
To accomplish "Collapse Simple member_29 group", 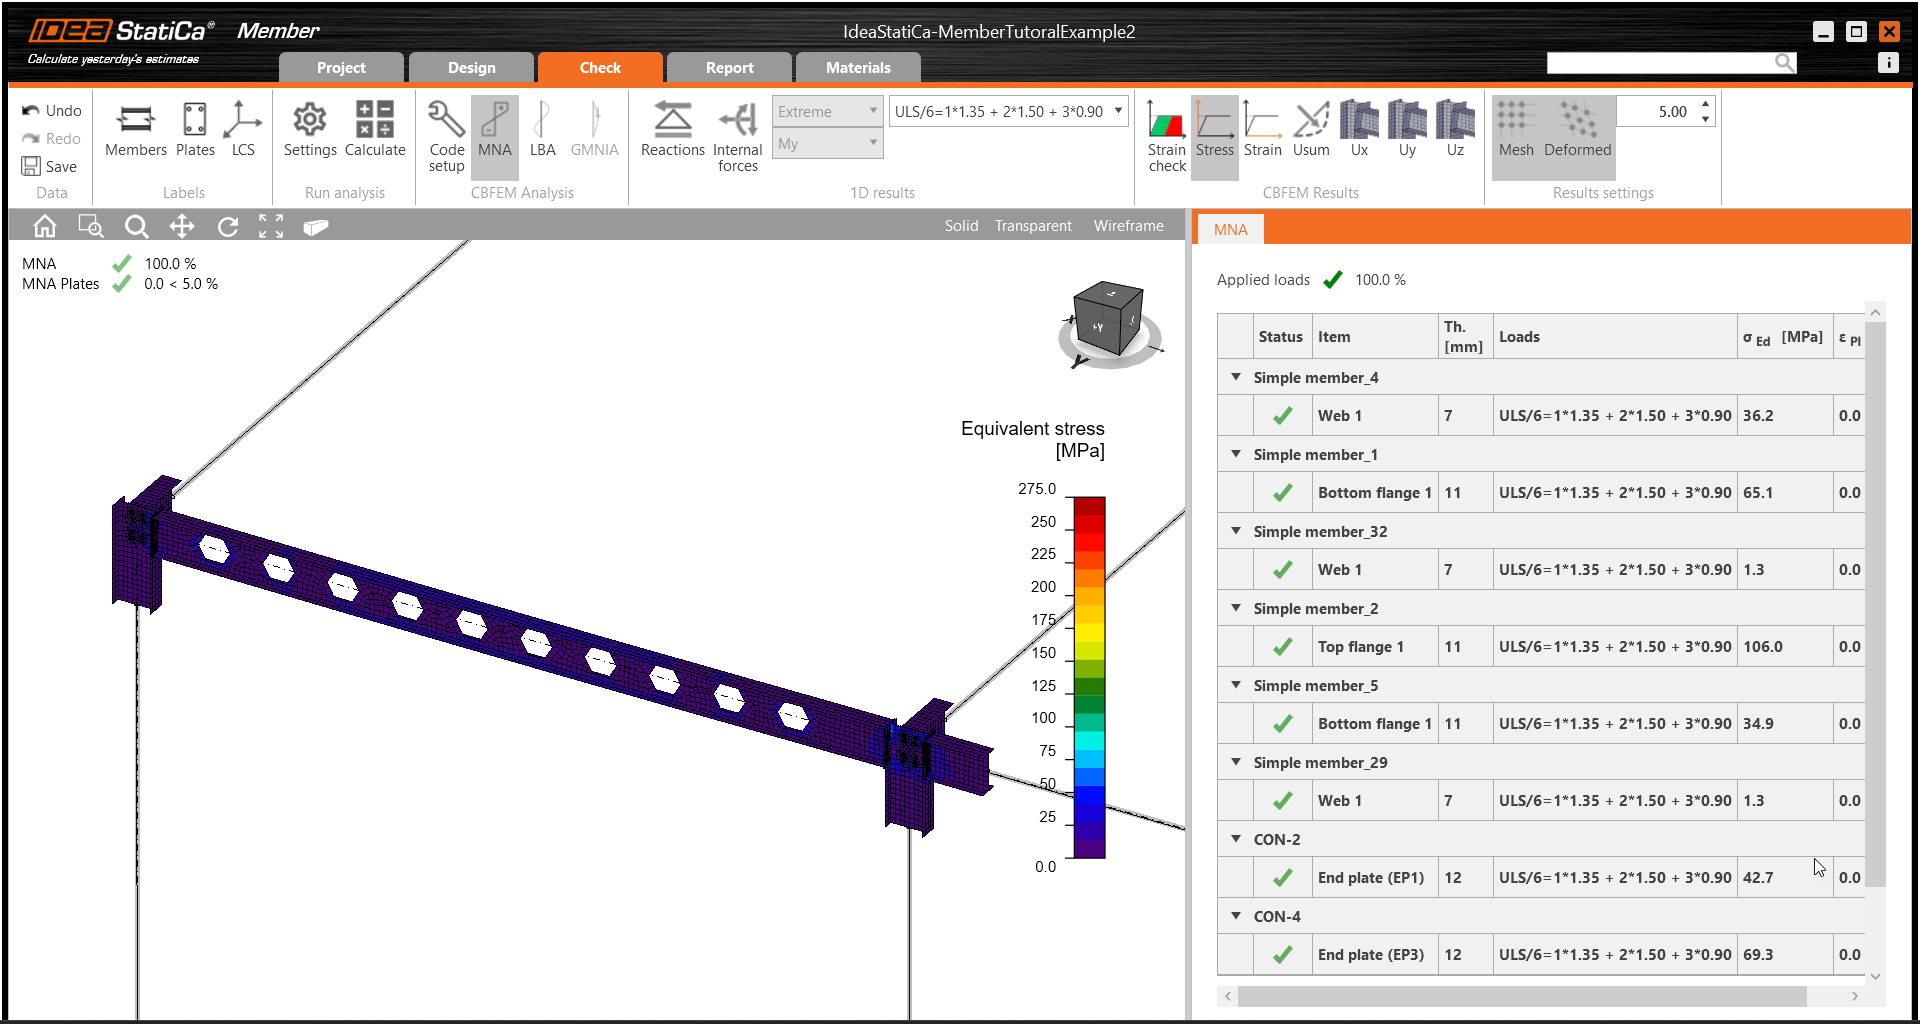I will pyautogui.click(x=1236, y=762).
